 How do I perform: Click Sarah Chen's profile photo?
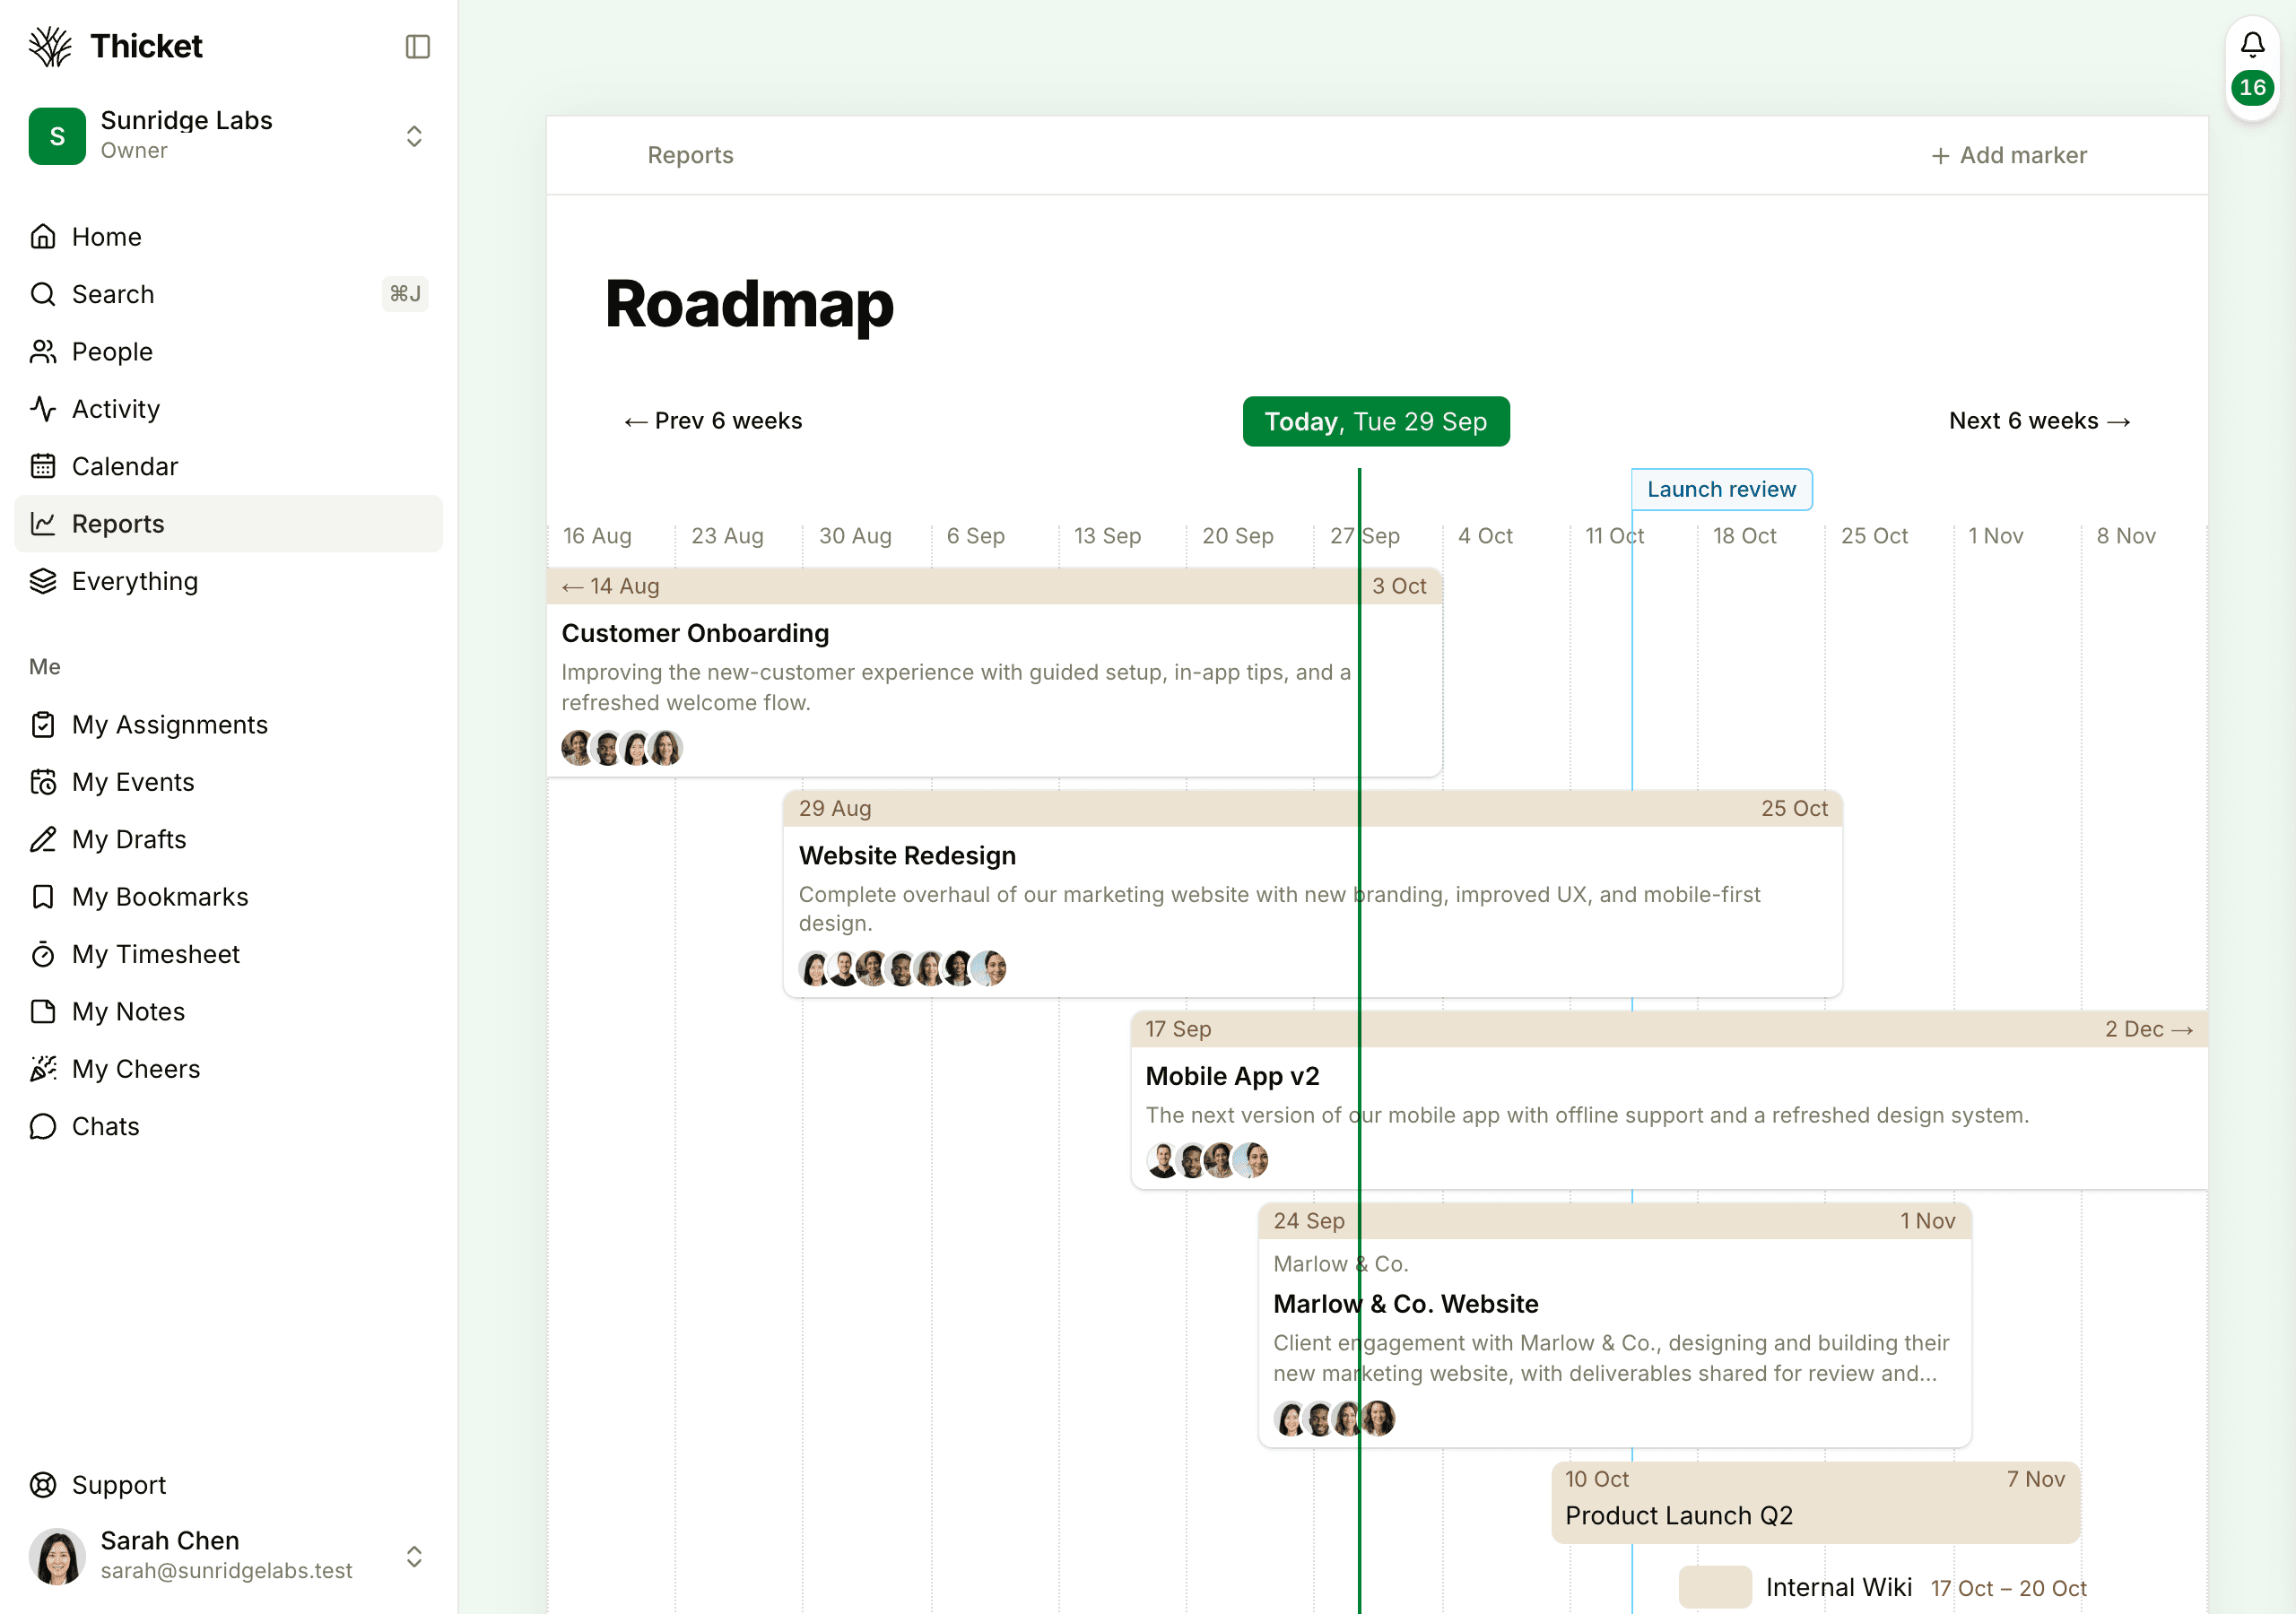point(57,1556)
